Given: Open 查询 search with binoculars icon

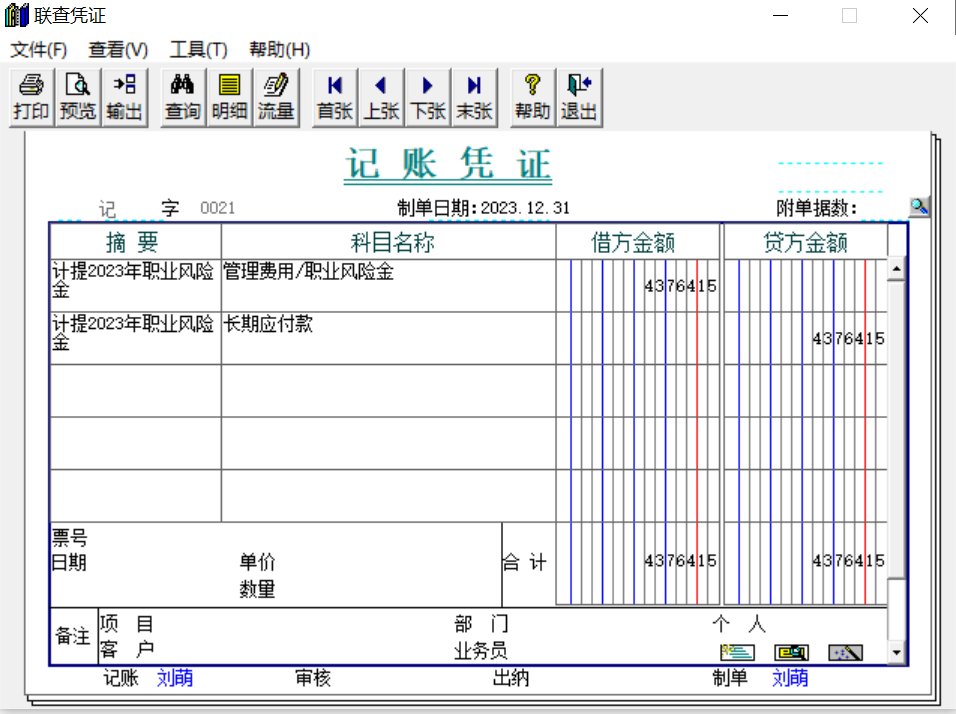Looking at the screenshot, I should 182,97.
